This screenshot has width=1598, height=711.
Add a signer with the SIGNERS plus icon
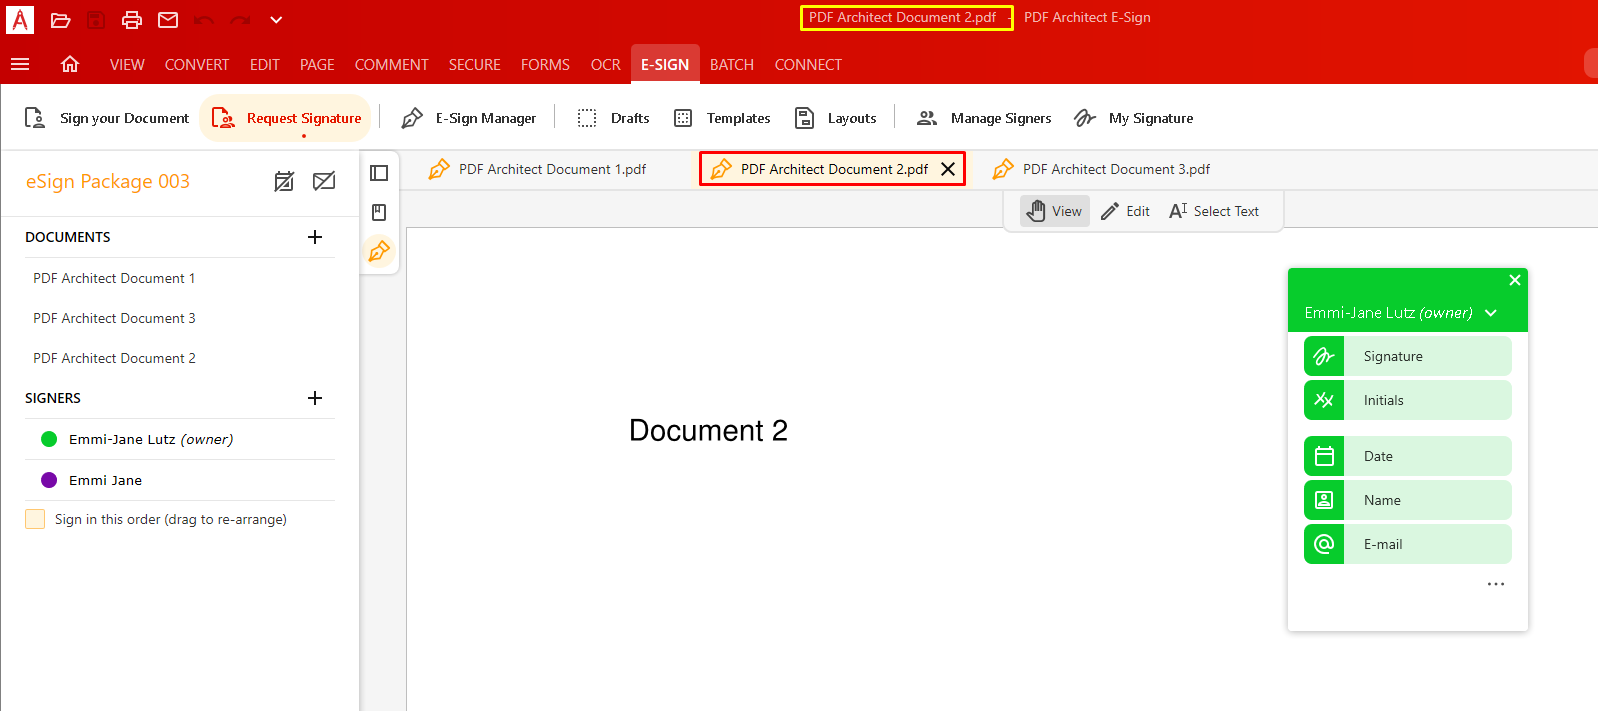[x=315, y=398]
